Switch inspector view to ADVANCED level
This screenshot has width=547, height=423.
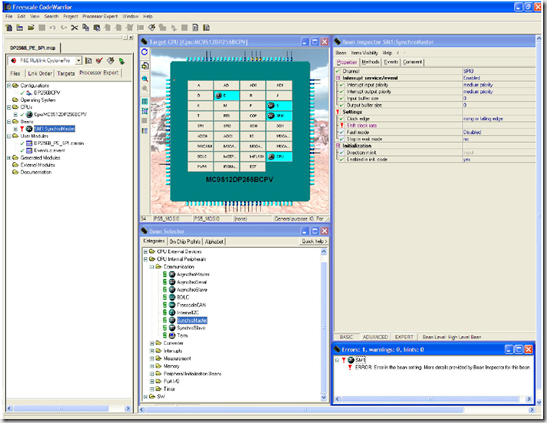pos(375,337)
